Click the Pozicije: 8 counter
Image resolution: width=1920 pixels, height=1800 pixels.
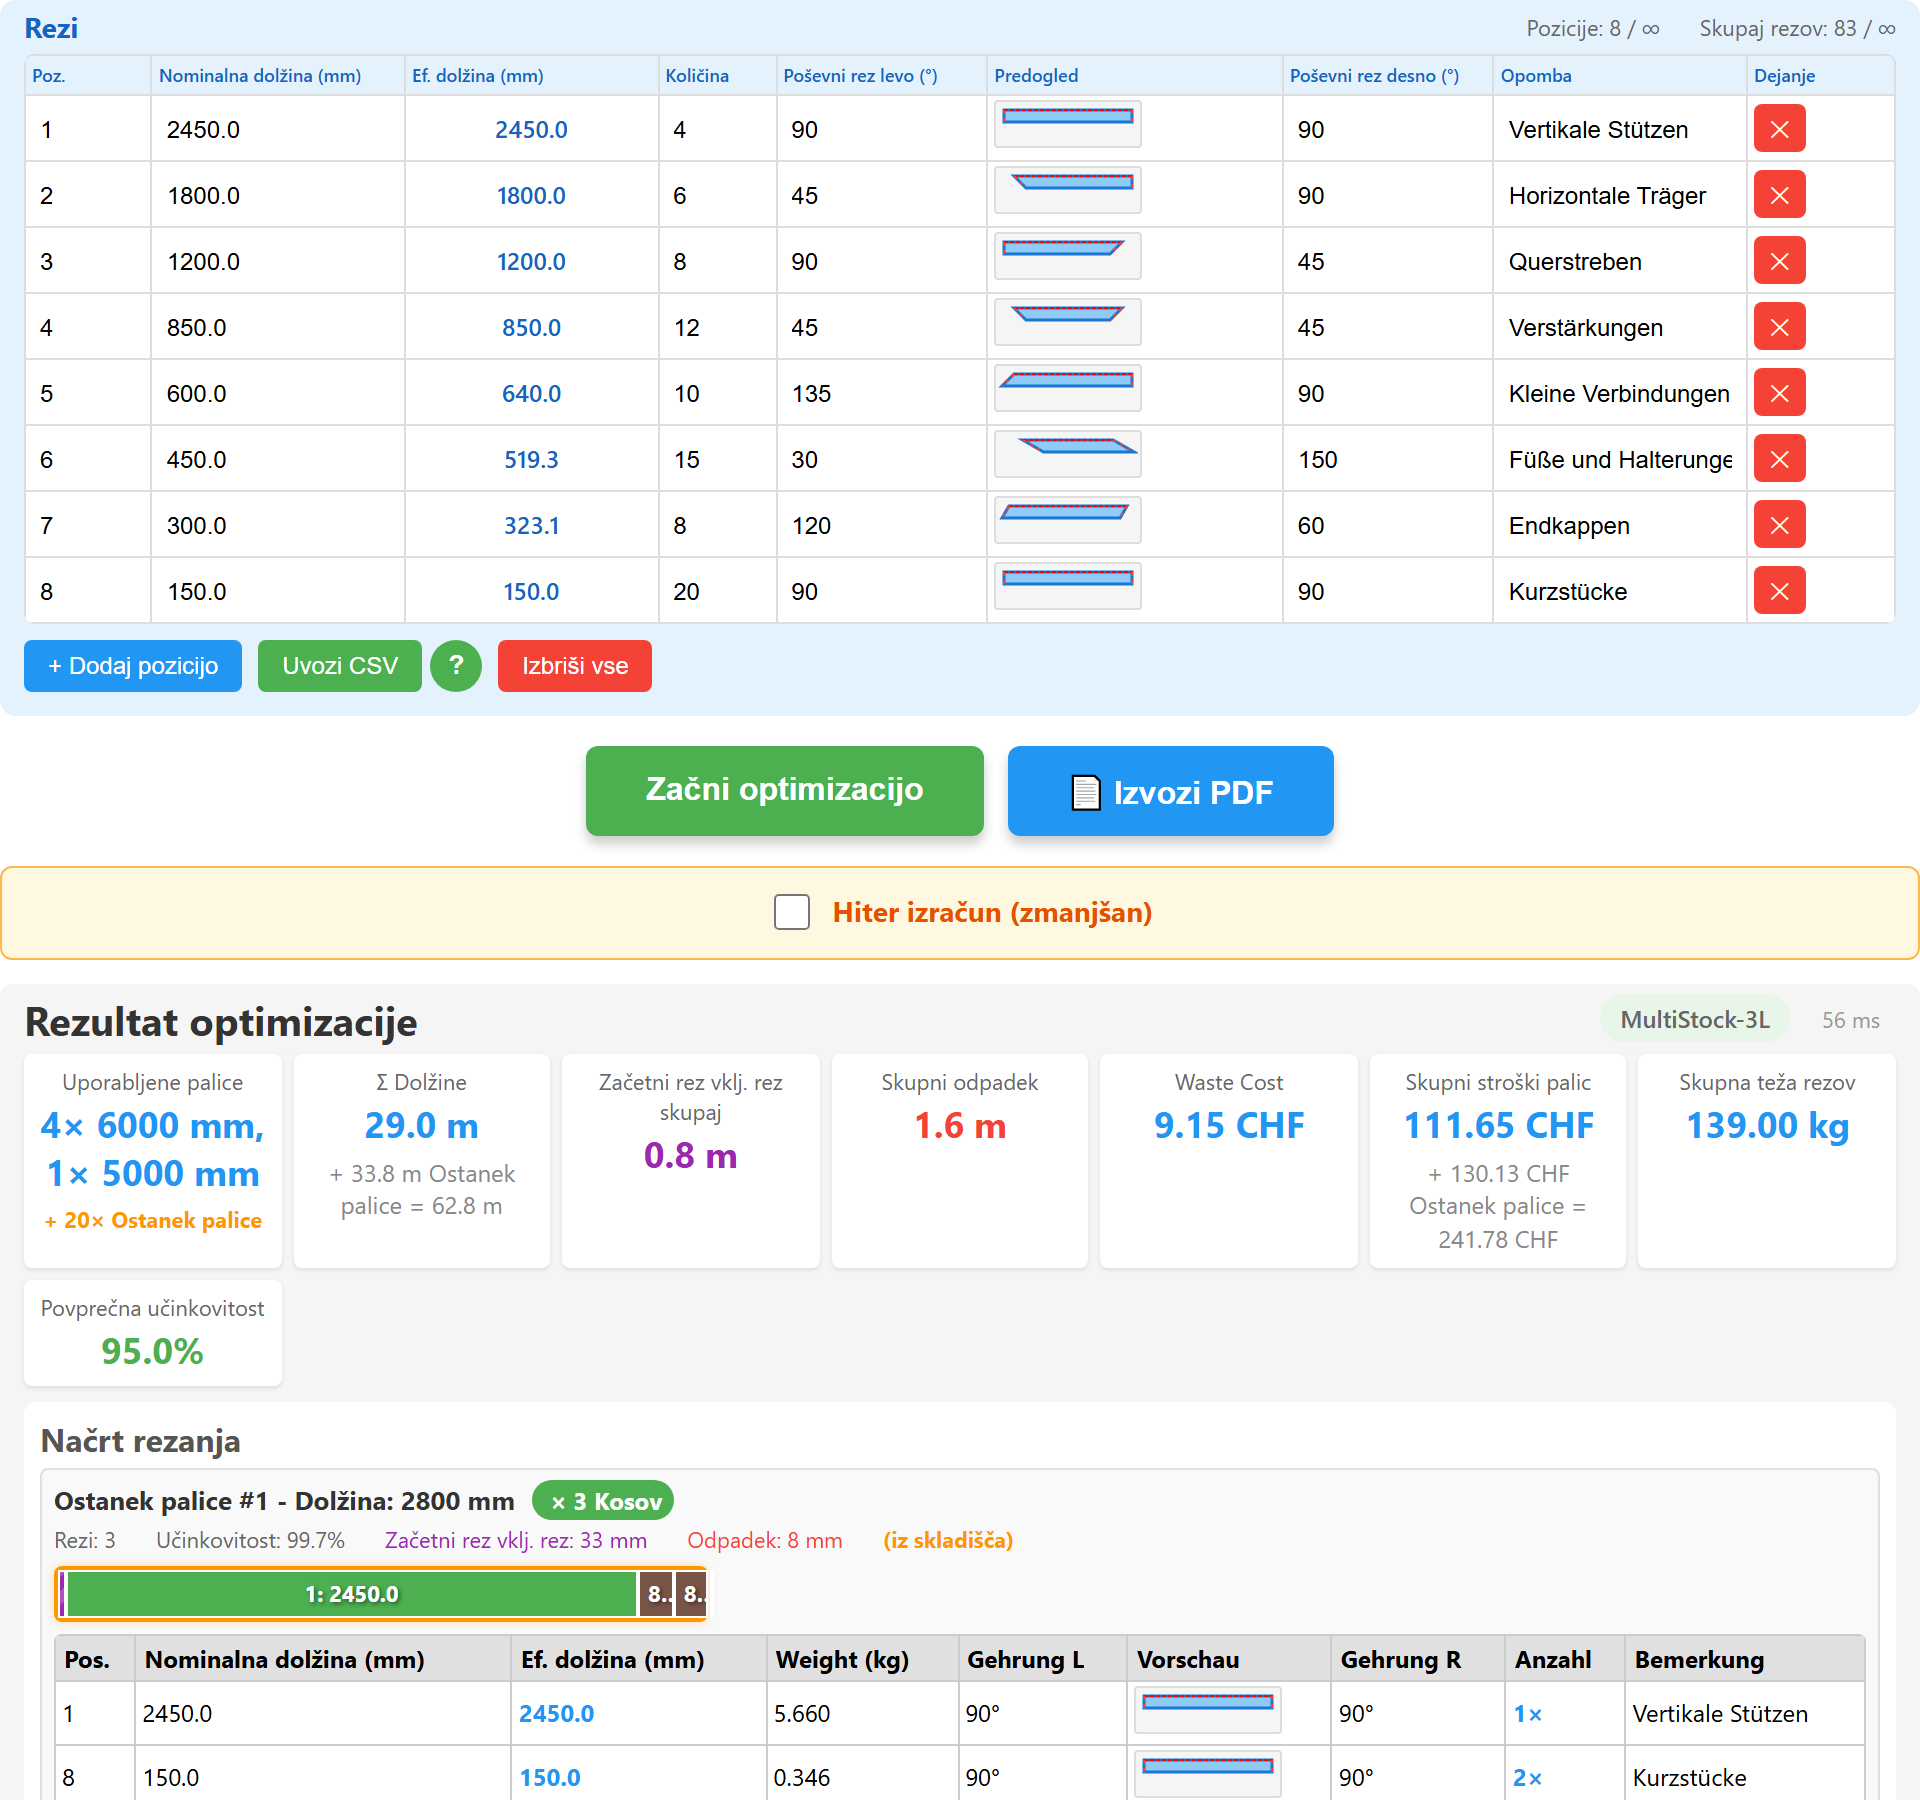pos(1593,29)
